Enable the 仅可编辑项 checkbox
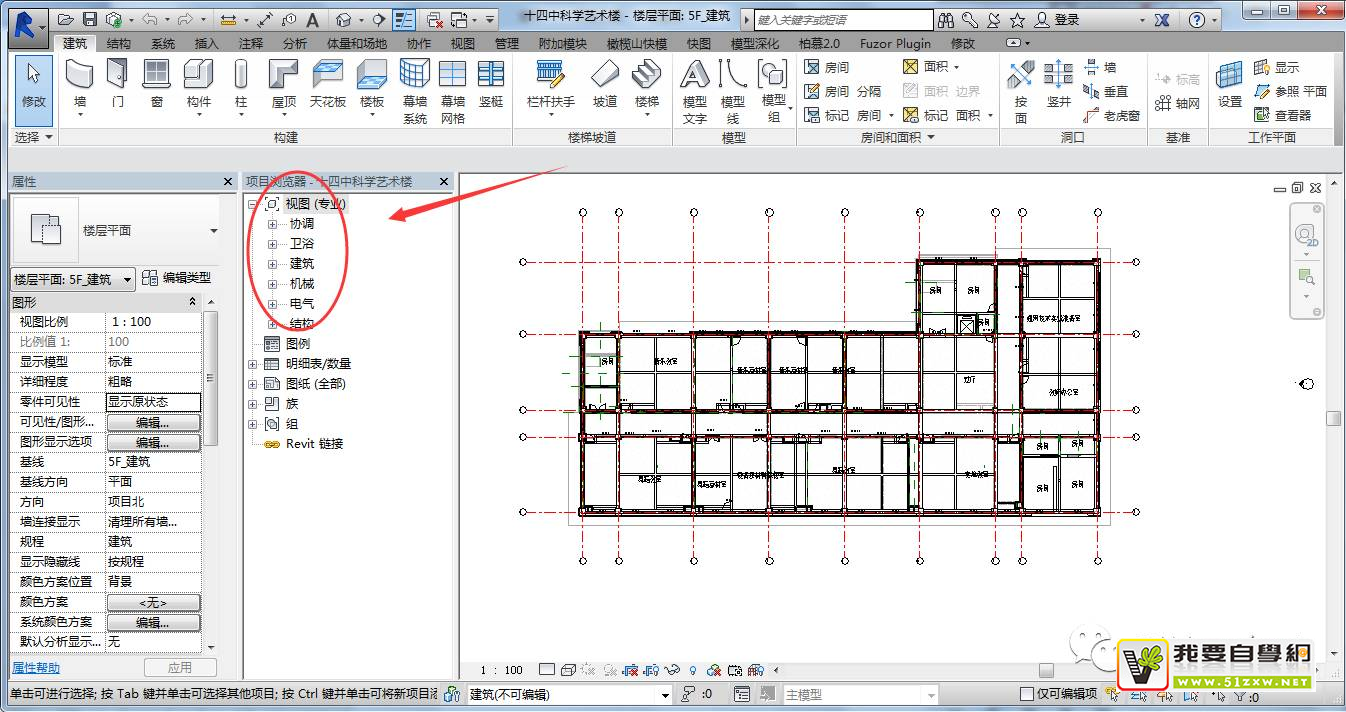 [1026, 694]
